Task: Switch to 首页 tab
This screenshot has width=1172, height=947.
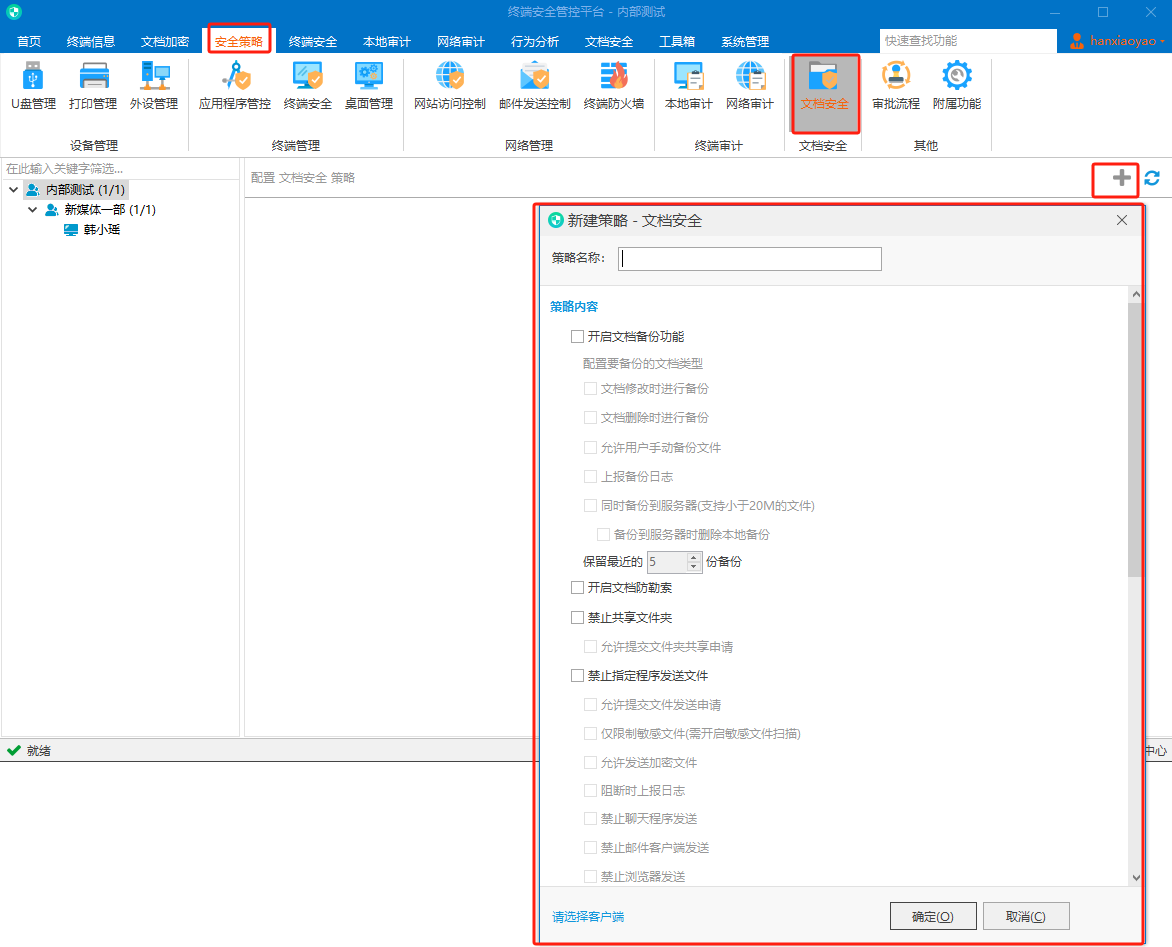Action: point(29,42)
